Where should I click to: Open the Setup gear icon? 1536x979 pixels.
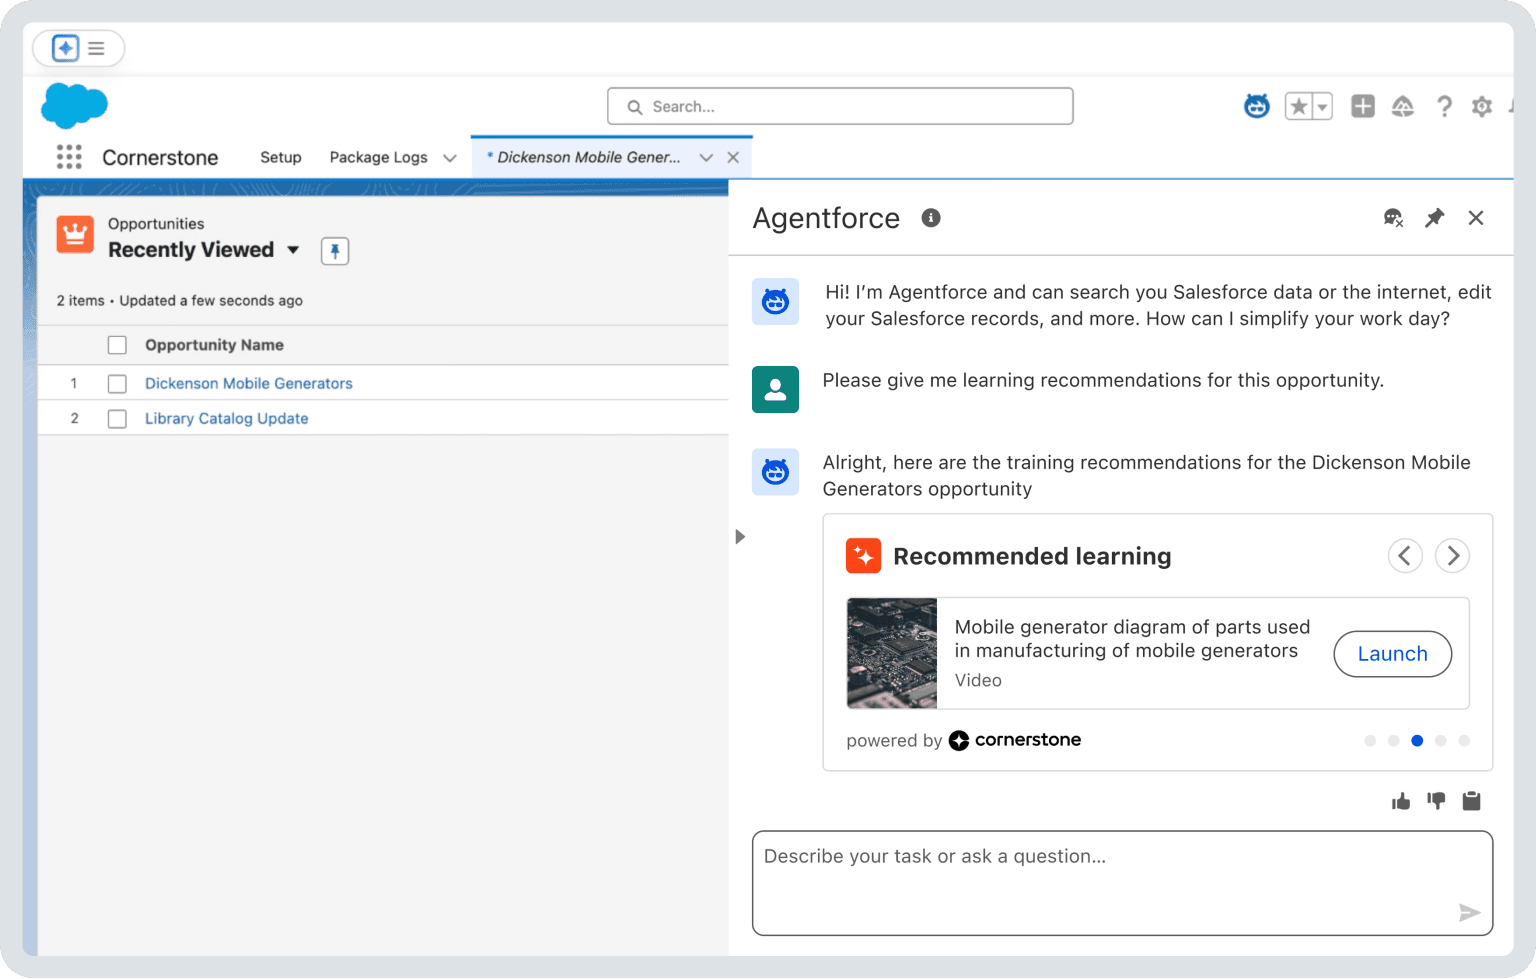tap(1481, 106)
